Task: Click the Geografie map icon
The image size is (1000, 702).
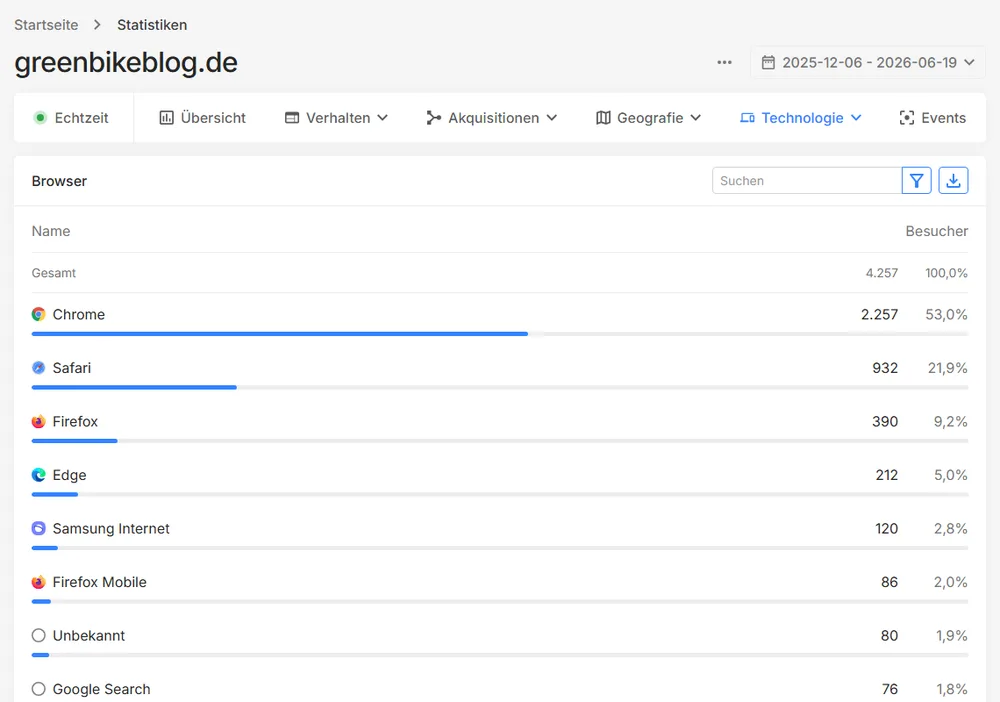Action: pyautogui.click(x=603, y=118)
